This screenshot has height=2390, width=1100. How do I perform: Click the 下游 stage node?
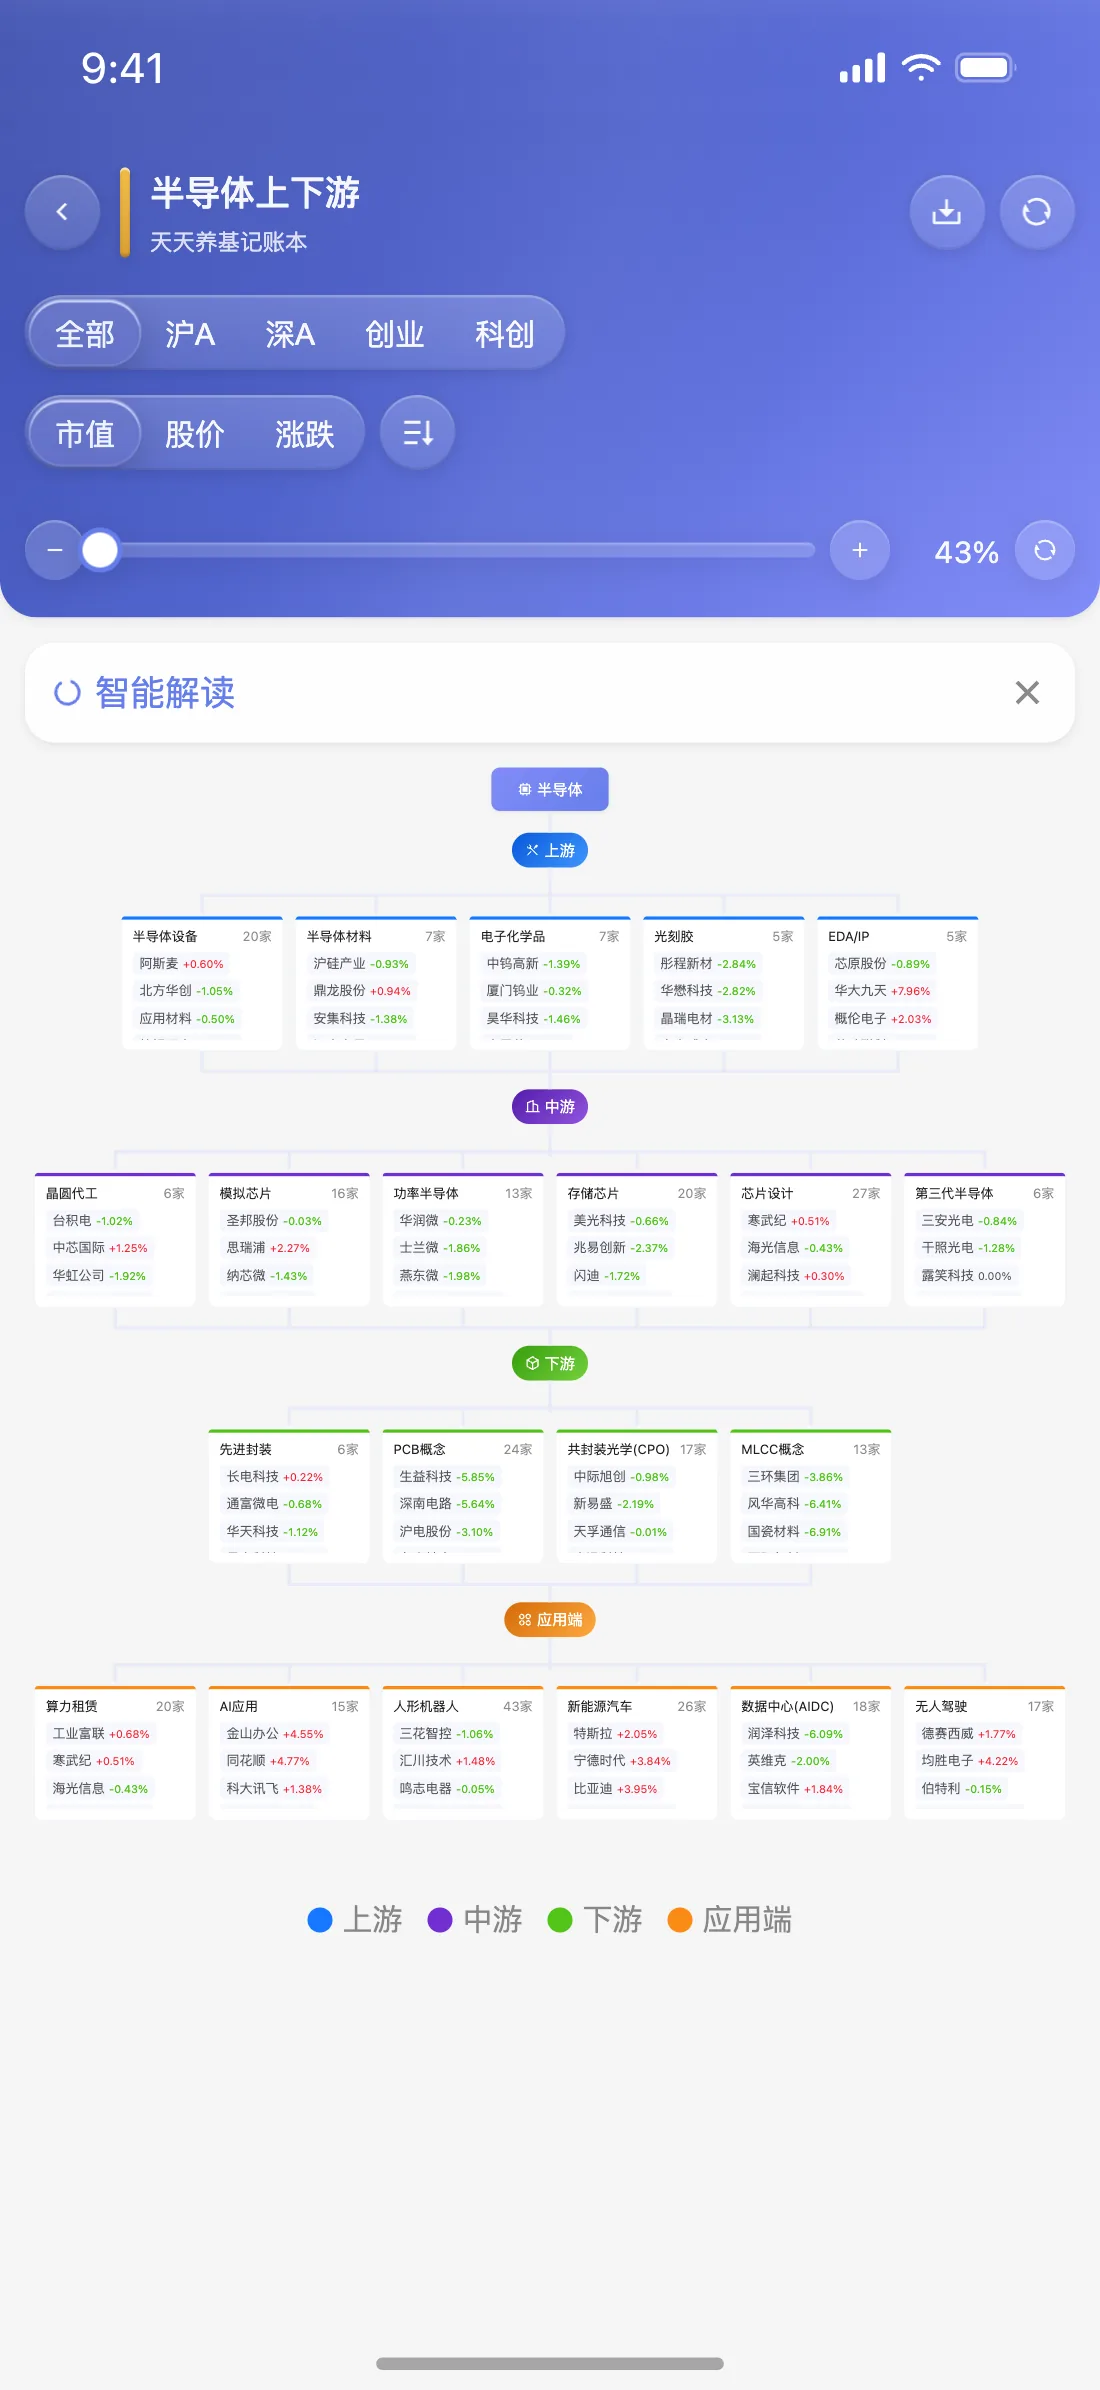(x=550, y=1363)
